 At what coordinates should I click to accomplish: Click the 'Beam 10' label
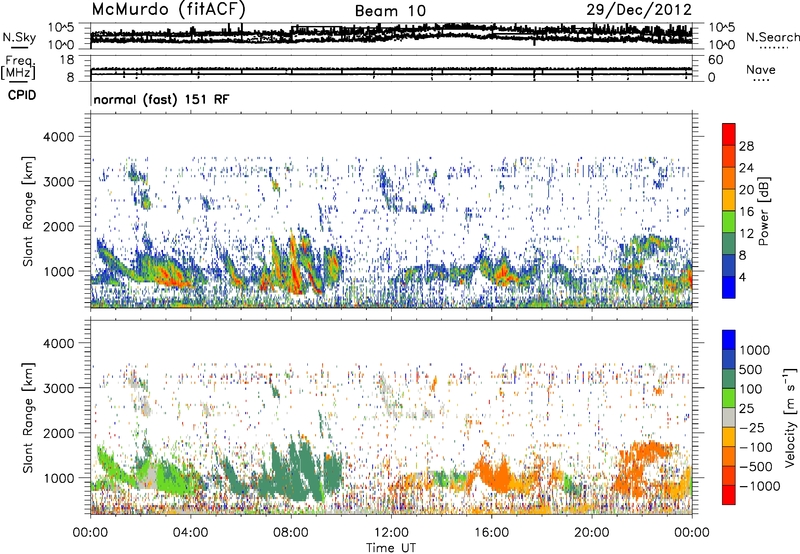point(390,11)
